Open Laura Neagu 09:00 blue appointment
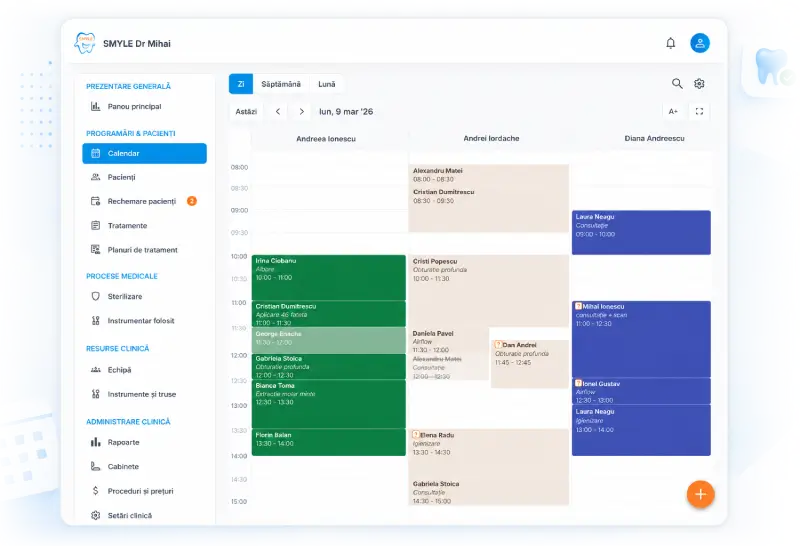The image size is (800, 546). point(641,232)
